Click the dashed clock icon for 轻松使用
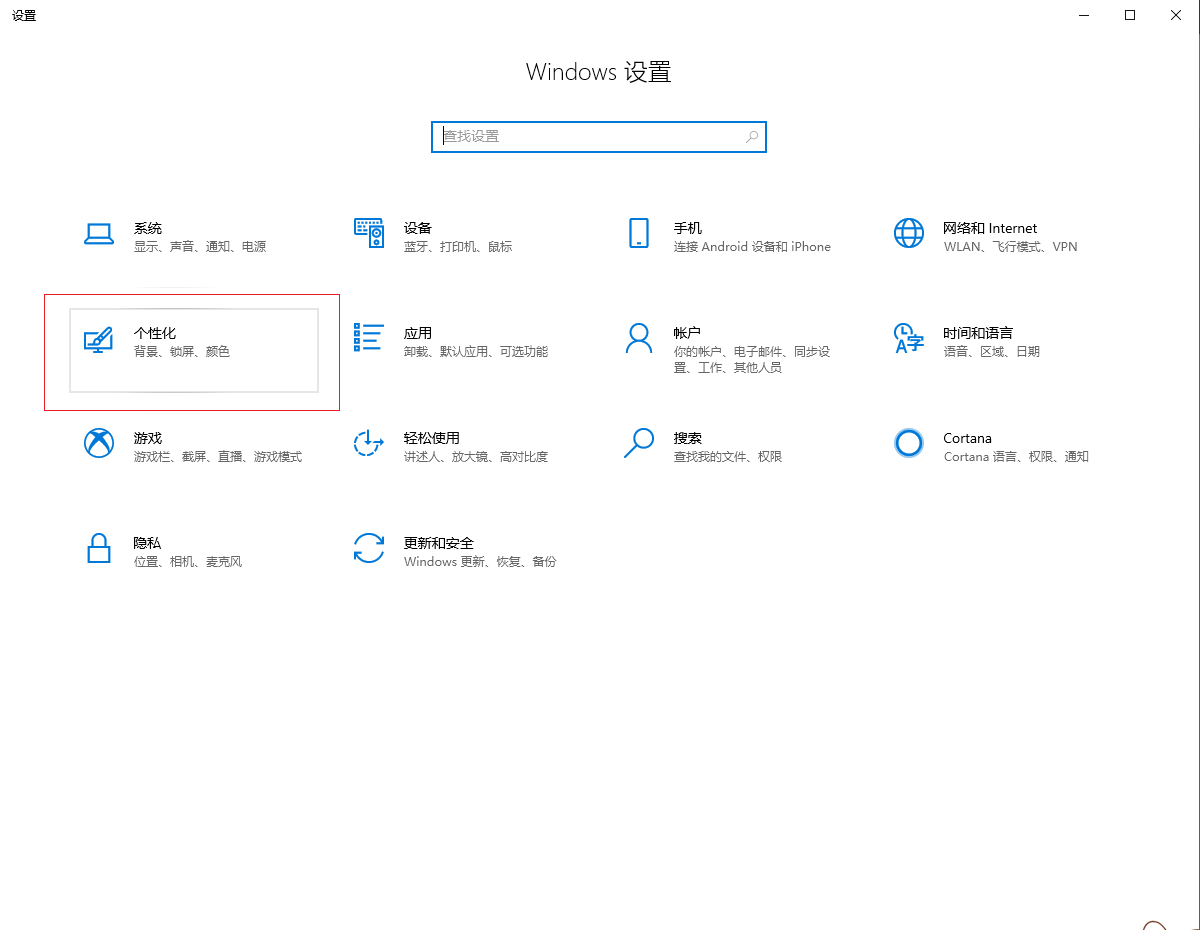1200x930 pixels. point(368,443)
